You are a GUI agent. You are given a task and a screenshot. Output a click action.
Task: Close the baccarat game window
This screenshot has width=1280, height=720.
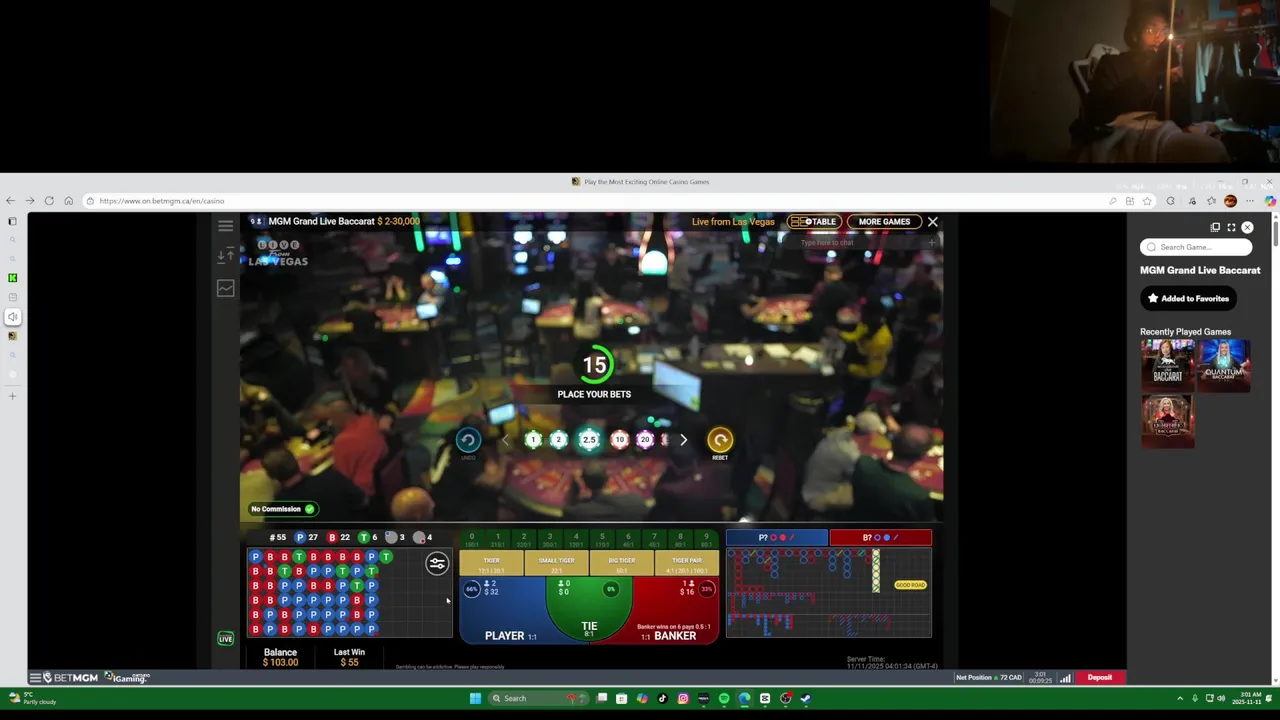tap(932, 222)
